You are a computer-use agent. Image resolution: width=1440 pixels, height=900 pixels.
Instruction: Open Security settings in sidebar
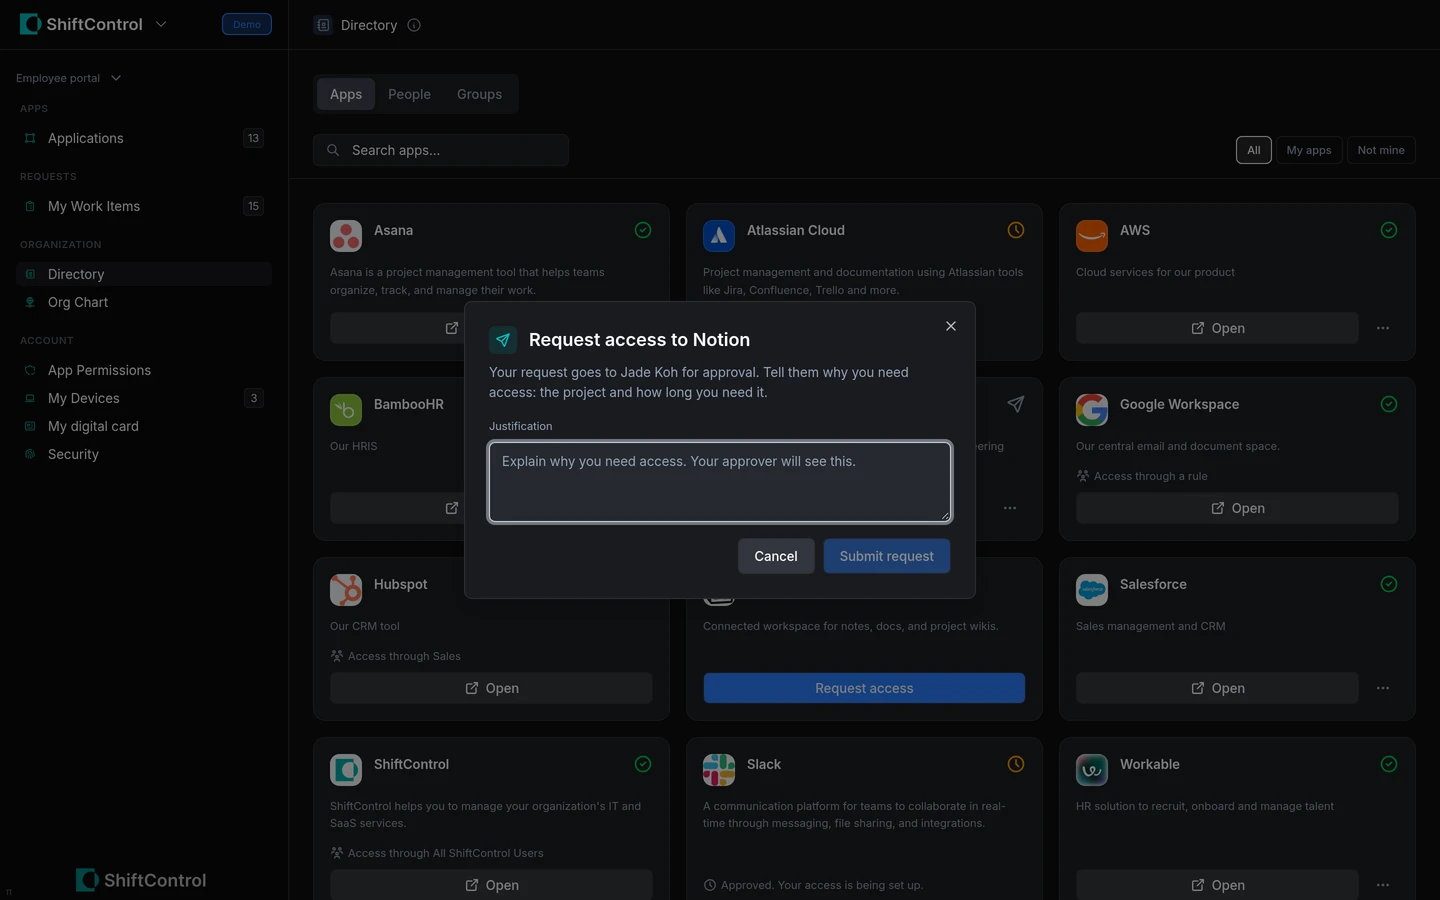coord(144,454)
